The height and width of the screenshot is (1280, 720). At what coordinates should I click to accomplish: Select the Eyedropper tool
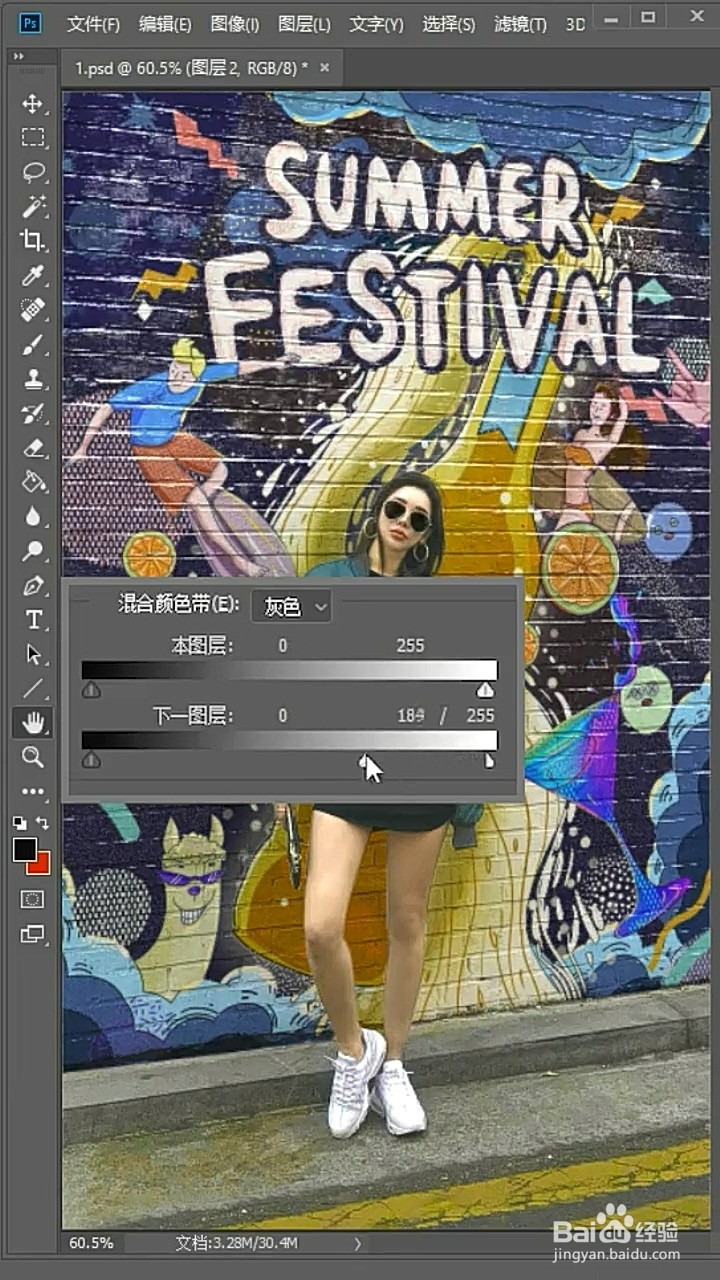33,275
